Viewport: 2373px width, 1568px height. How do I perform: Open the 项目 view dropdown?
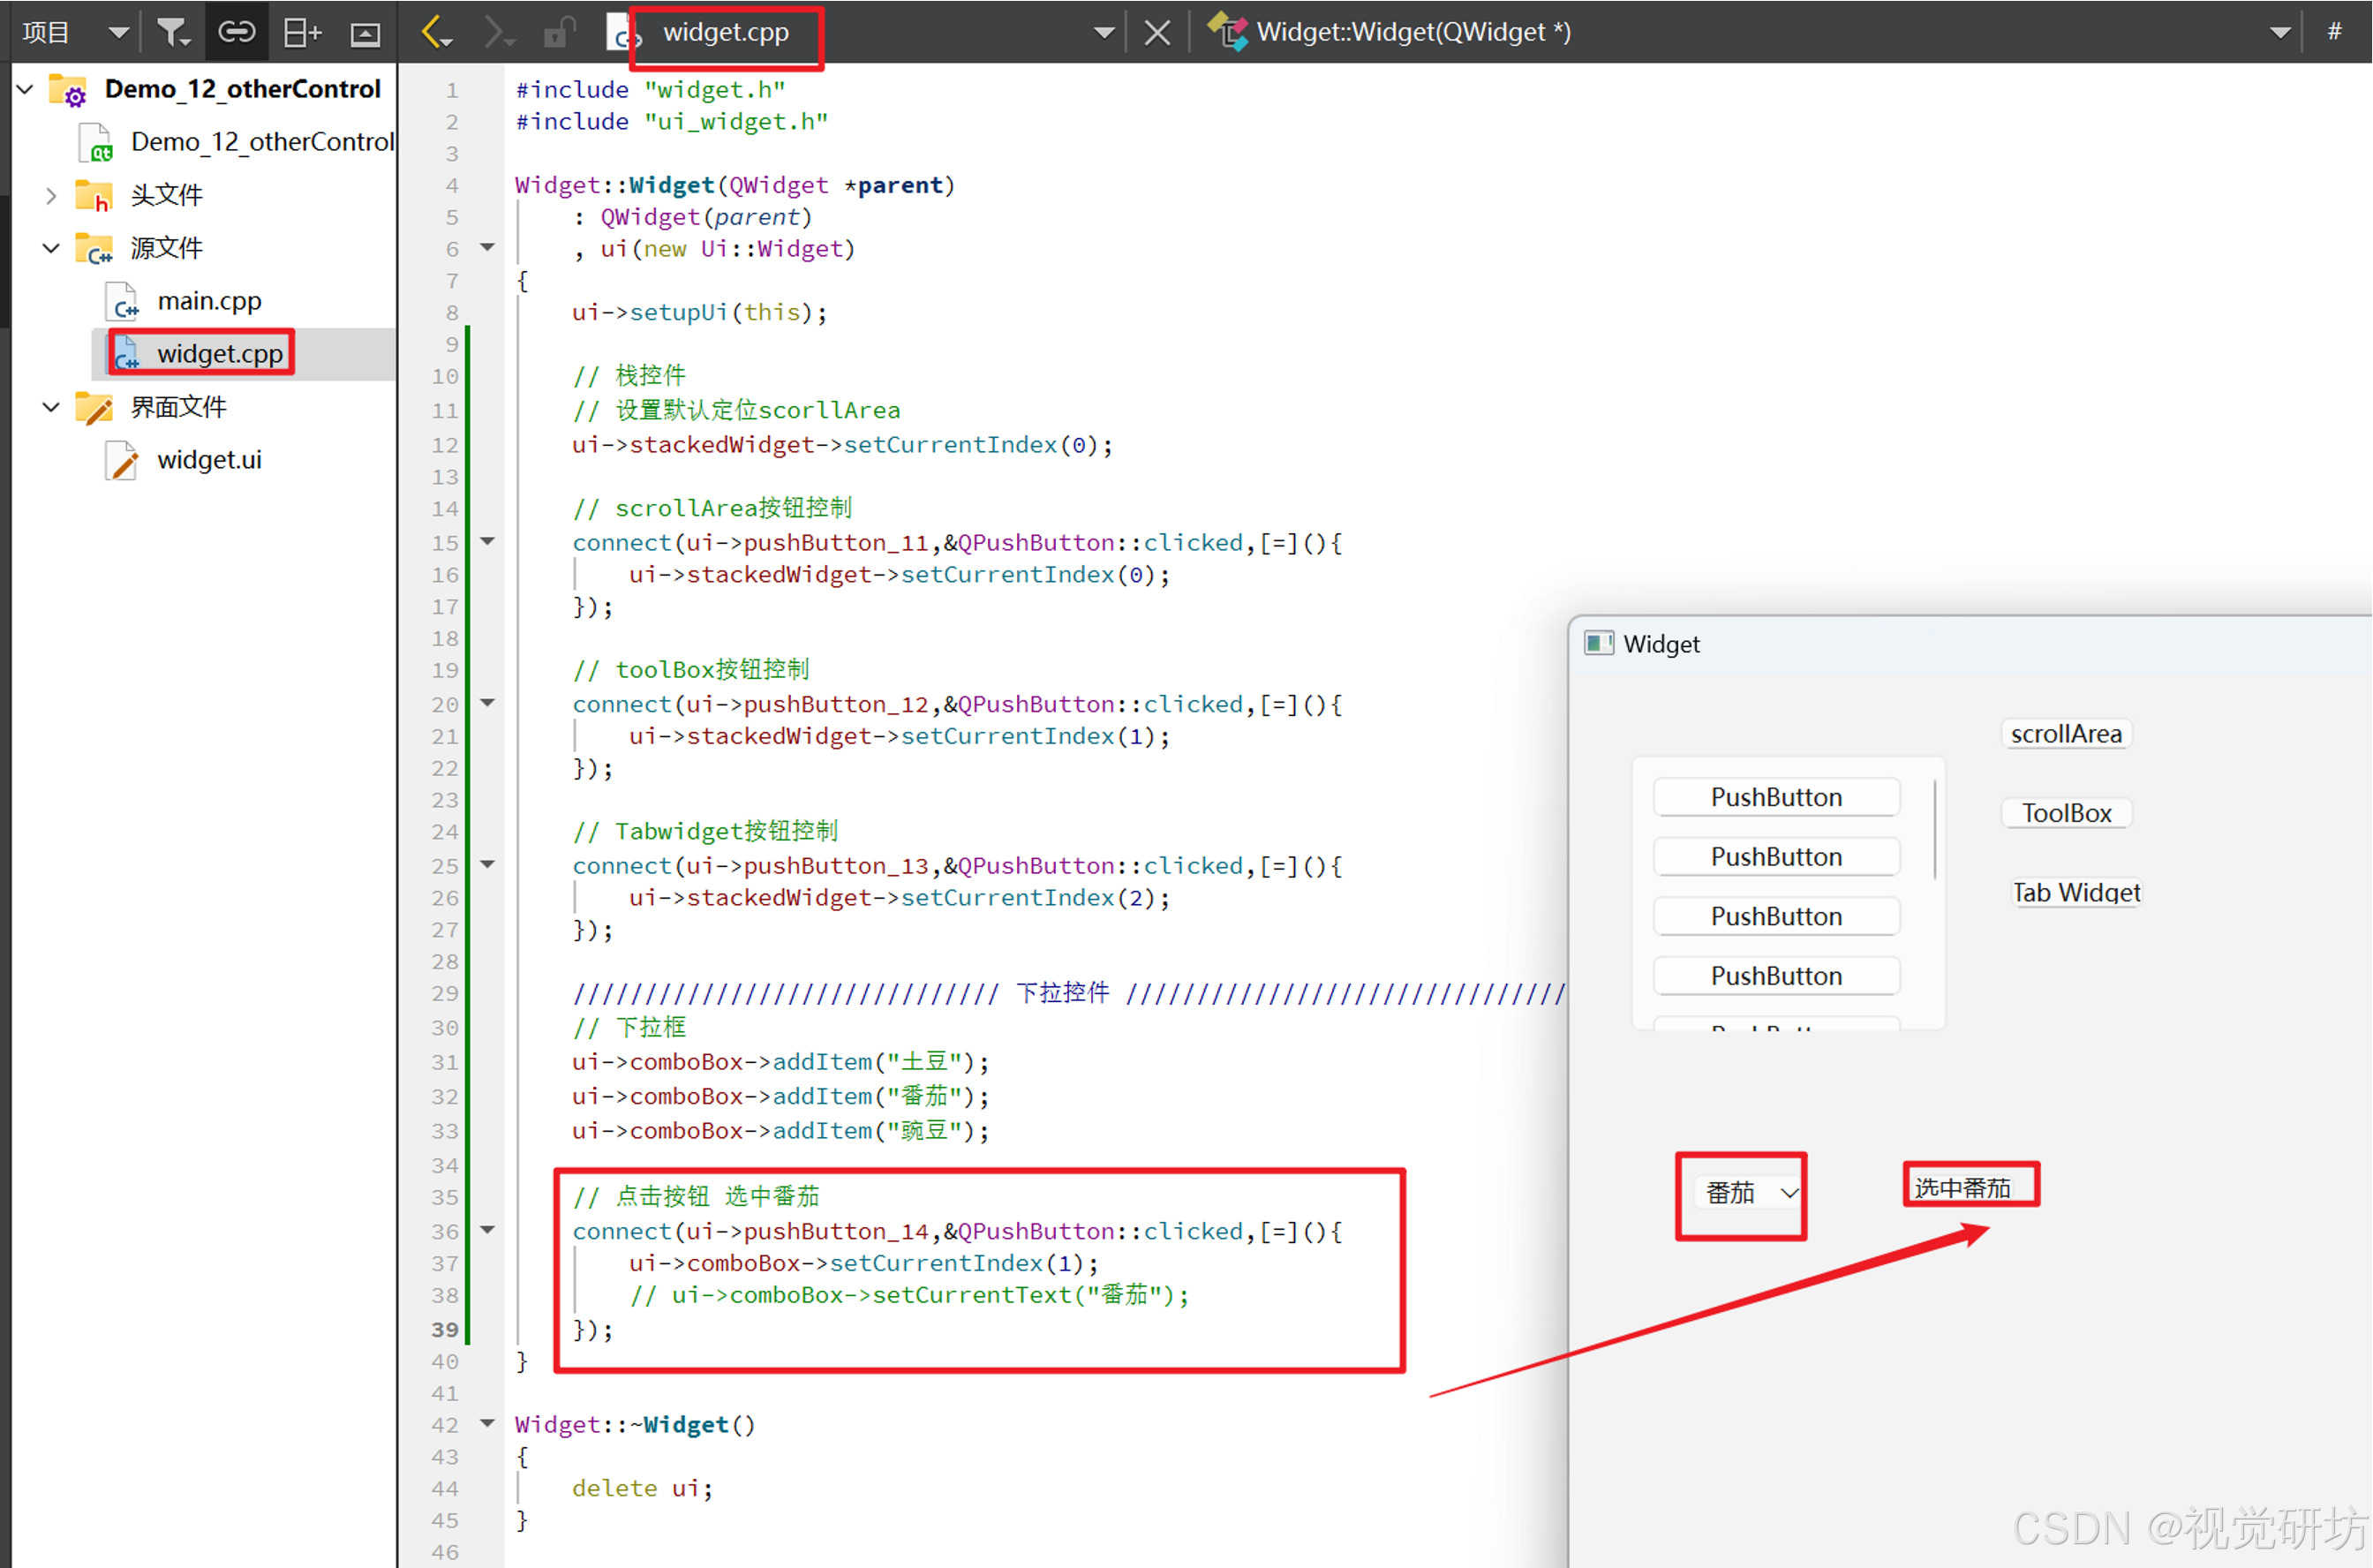[x=118, y=33]
